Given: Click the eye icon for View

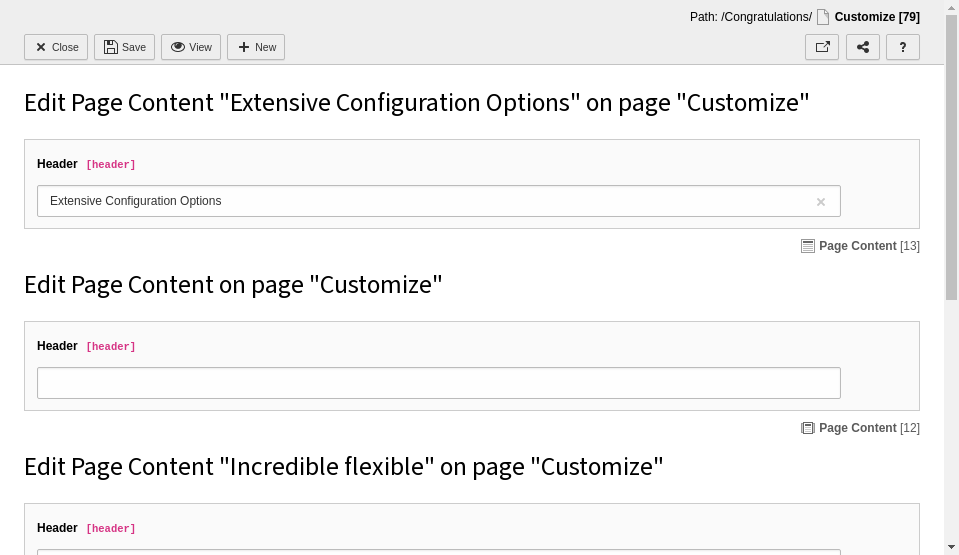Looking at the screenshot, I should click(x=178, y=47).
